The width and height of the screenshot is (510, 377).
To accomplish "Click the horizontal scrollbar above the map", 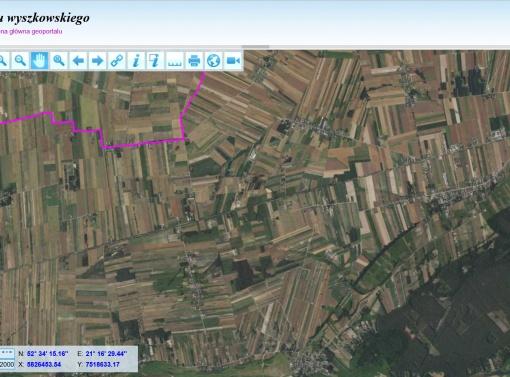I will (255, 47).
